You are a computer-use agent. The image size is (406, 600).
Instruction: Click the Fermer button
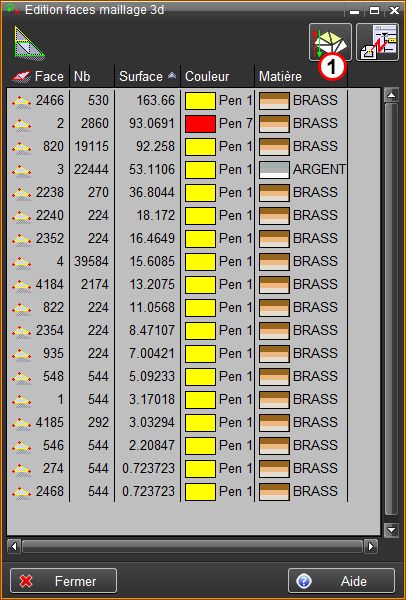[63, 581]
